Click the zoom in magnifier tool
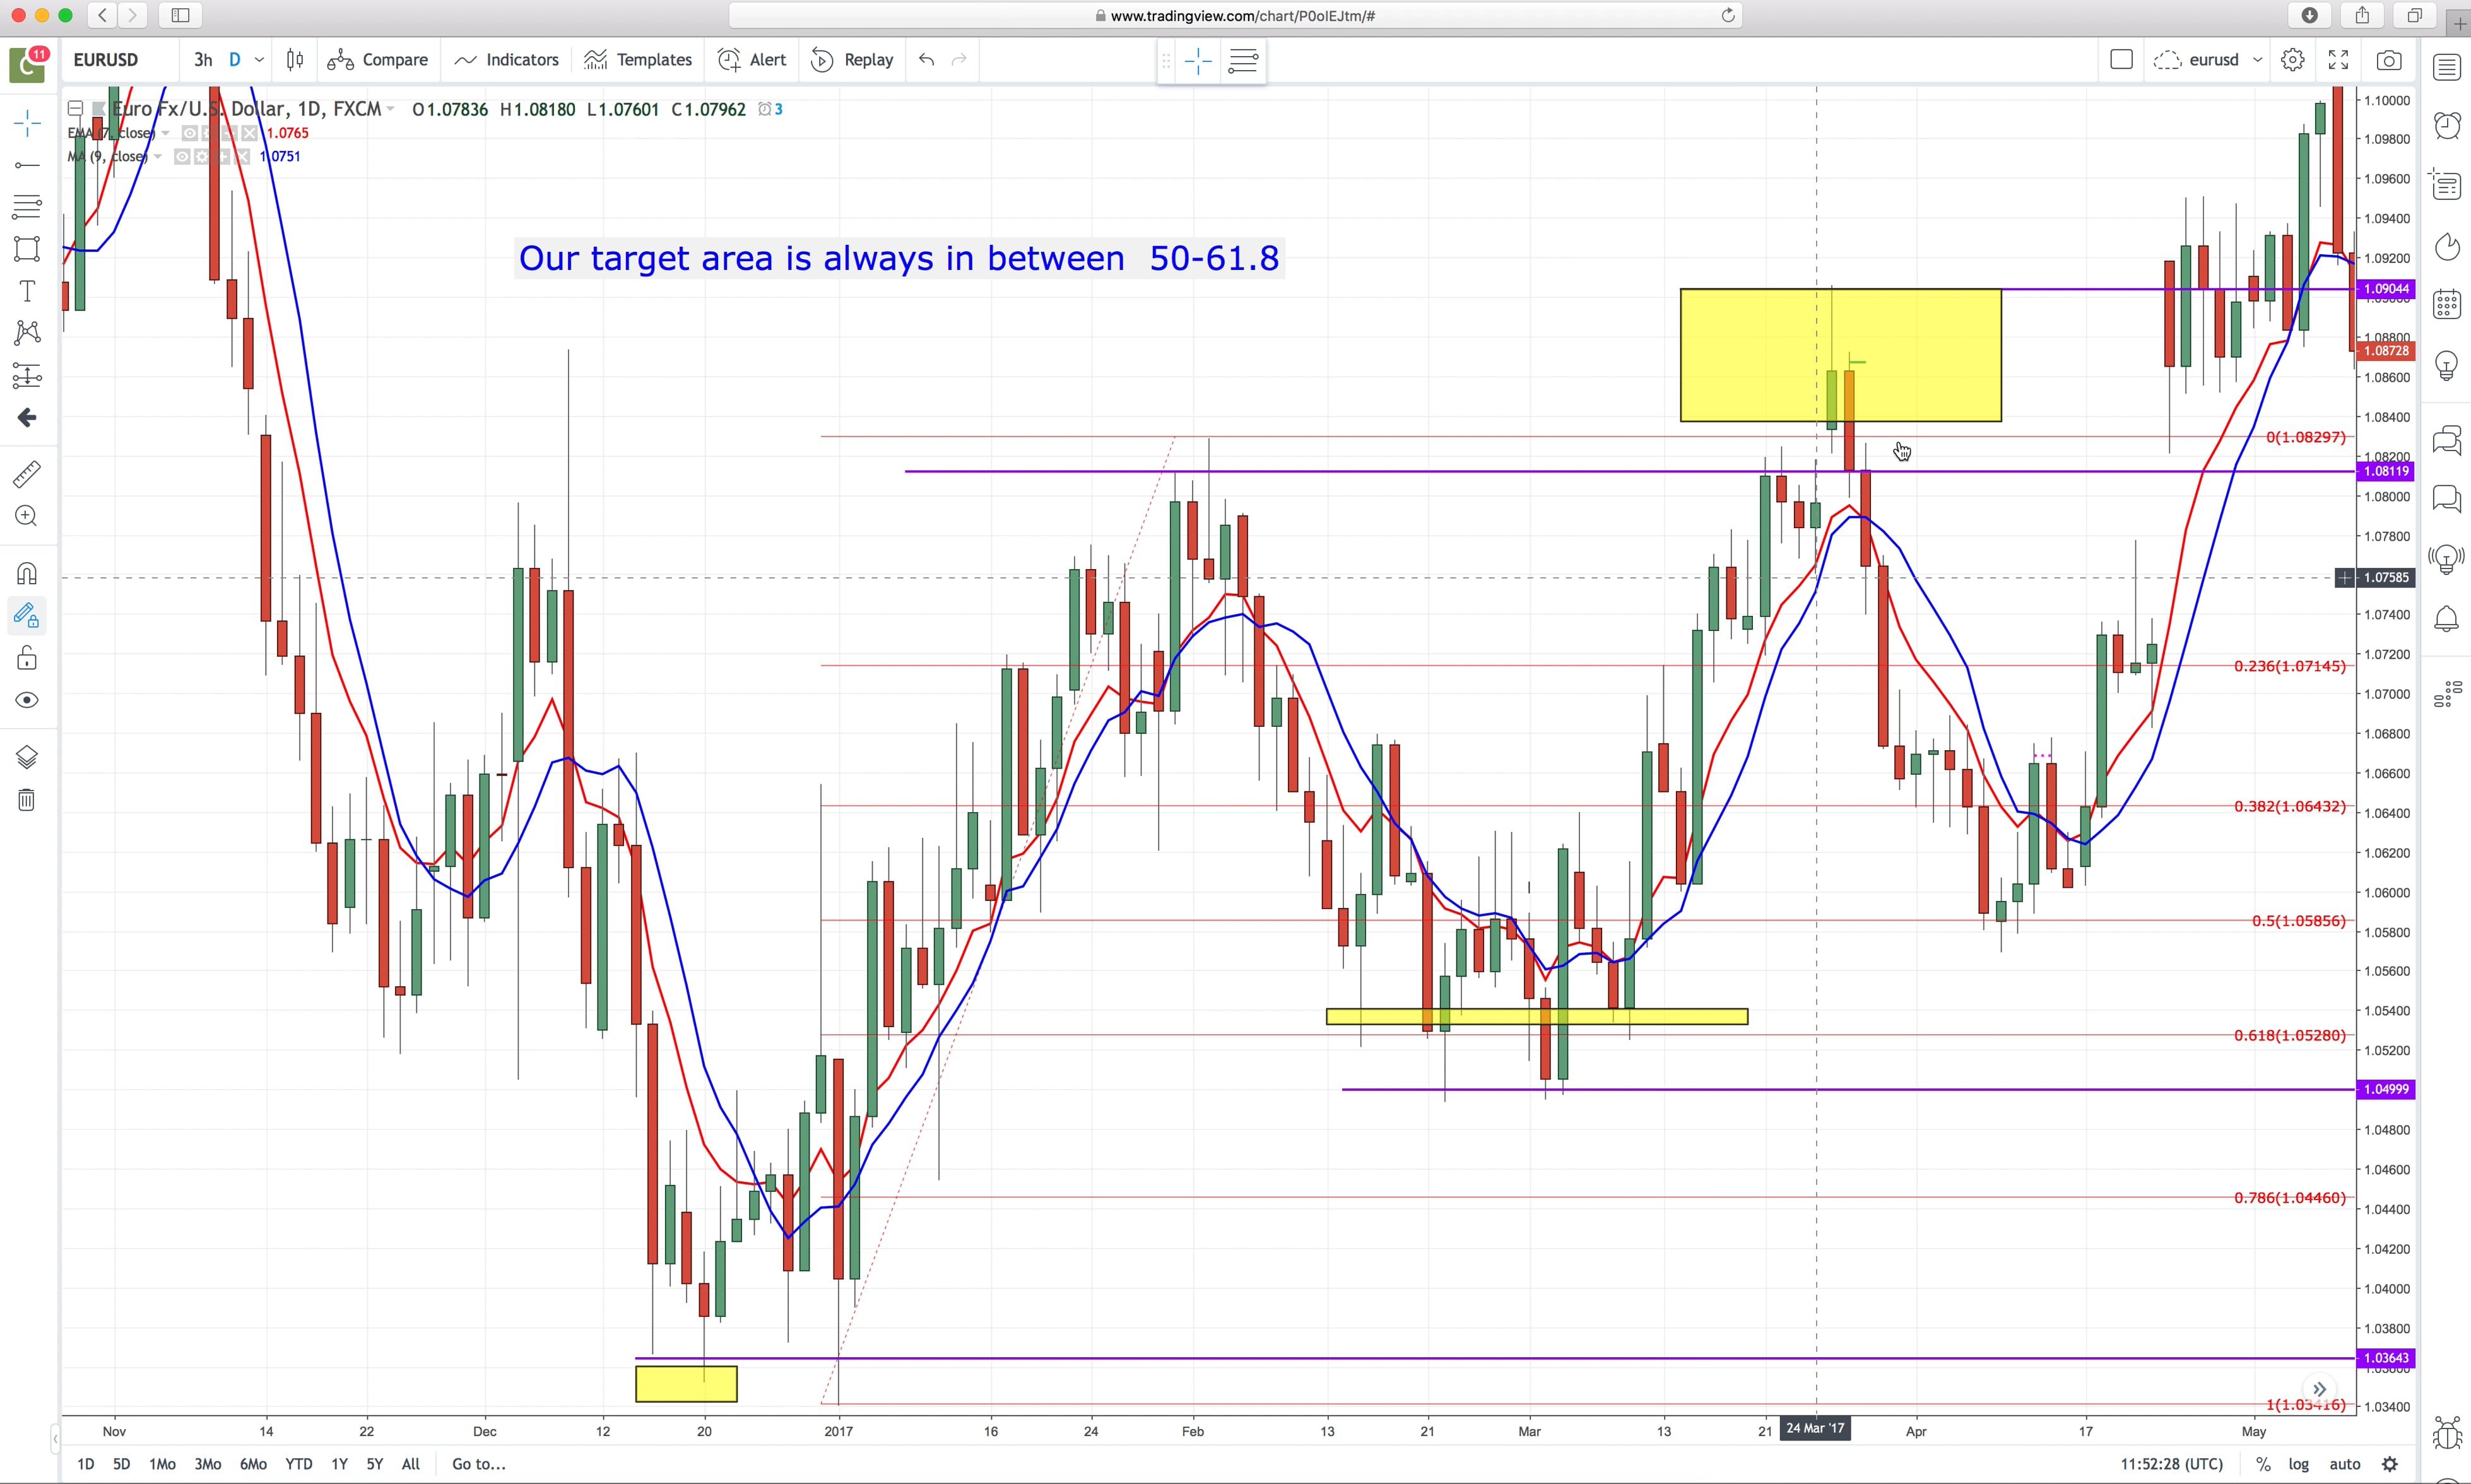This screenshot has width=2471, height=1484. coord(27,516)
